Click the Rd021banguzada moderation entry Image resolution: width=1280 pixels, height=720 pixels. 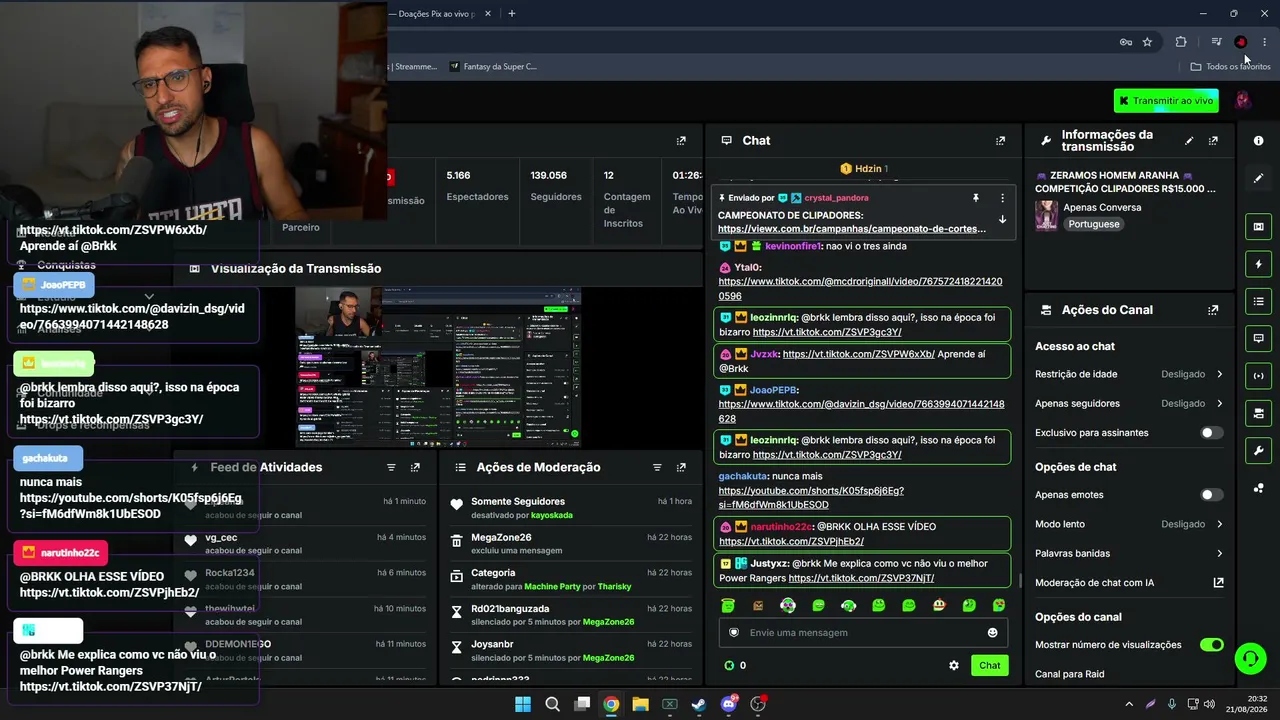571,615
